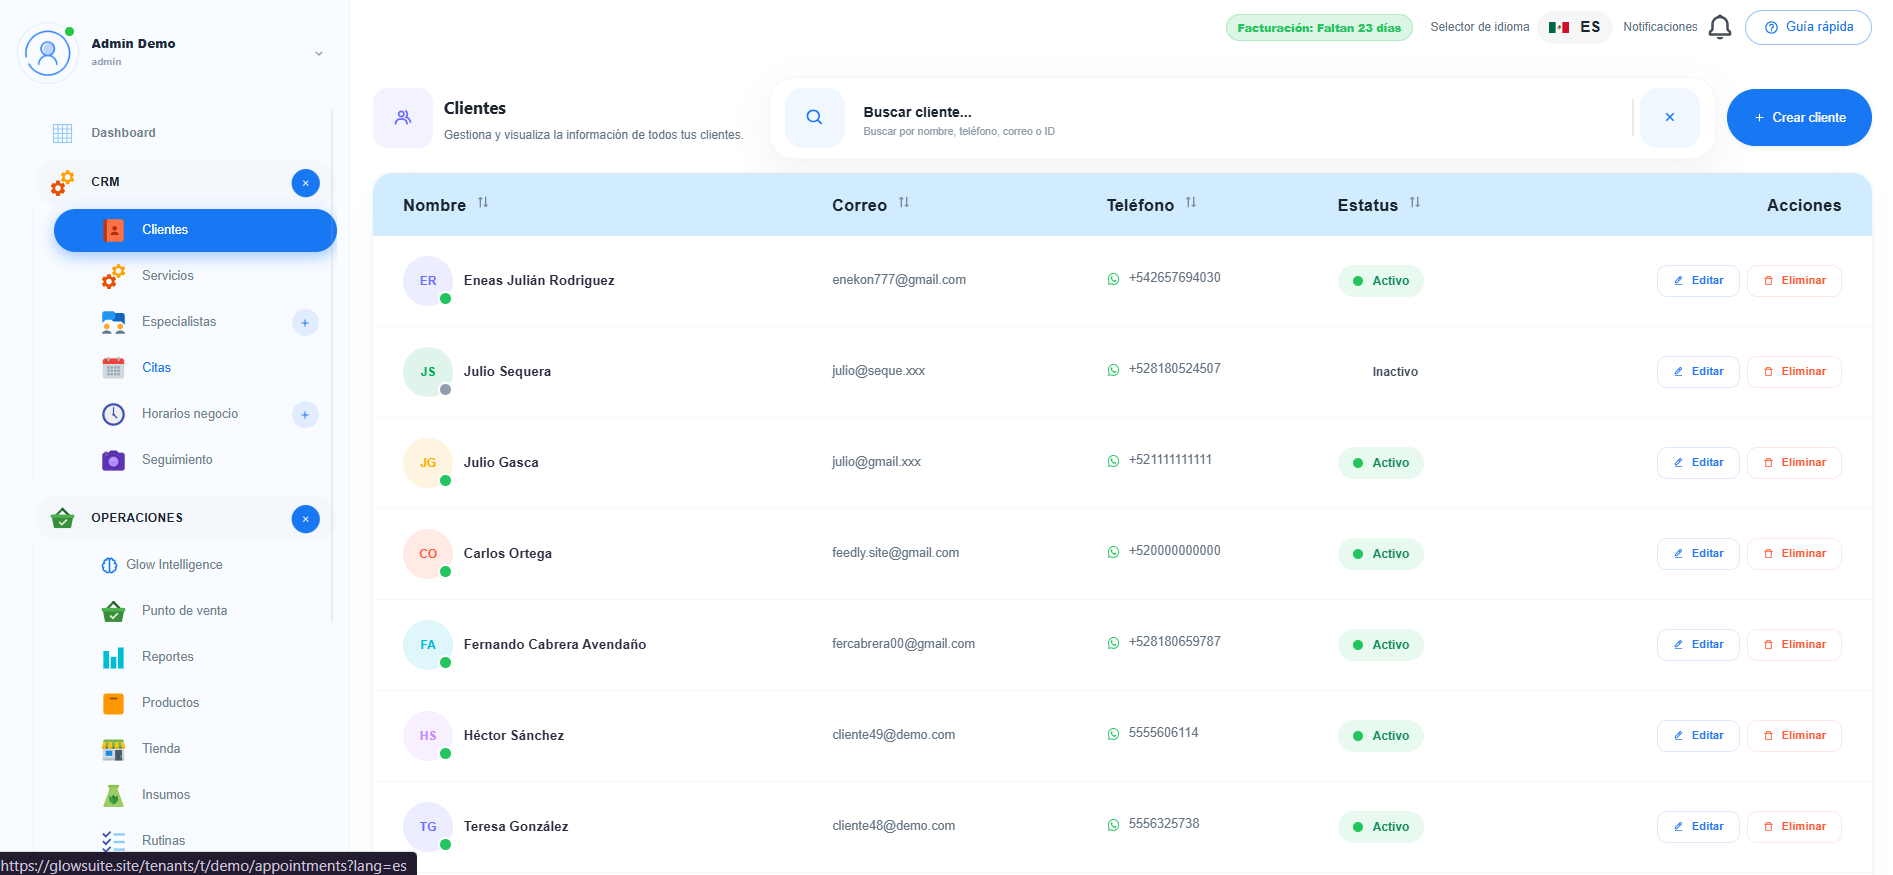Open Glow Intelligence
Screen dimensions: 1893x875
coord(174,565)
